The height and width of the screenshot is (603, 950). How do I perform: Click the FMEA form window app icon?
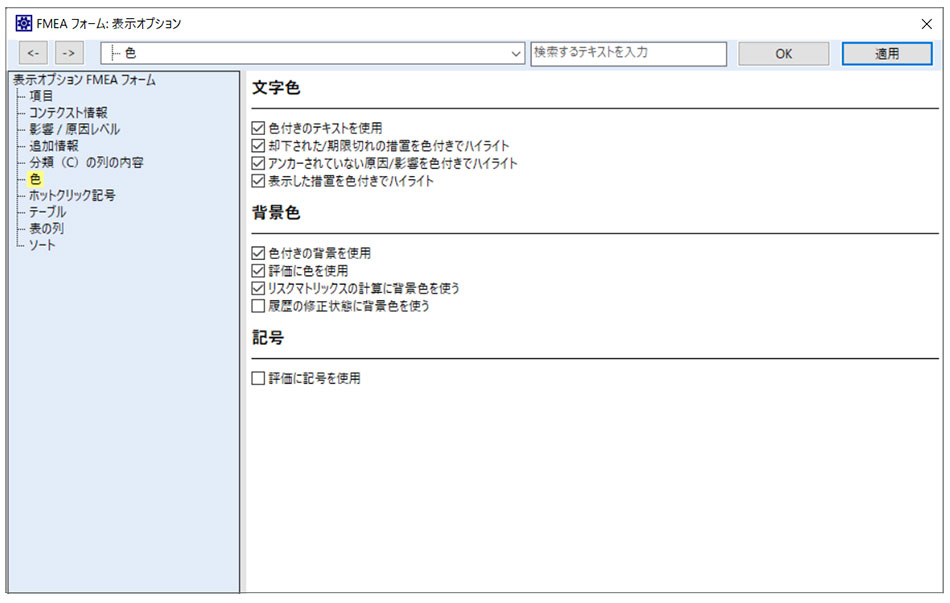(x=23, y=24)
